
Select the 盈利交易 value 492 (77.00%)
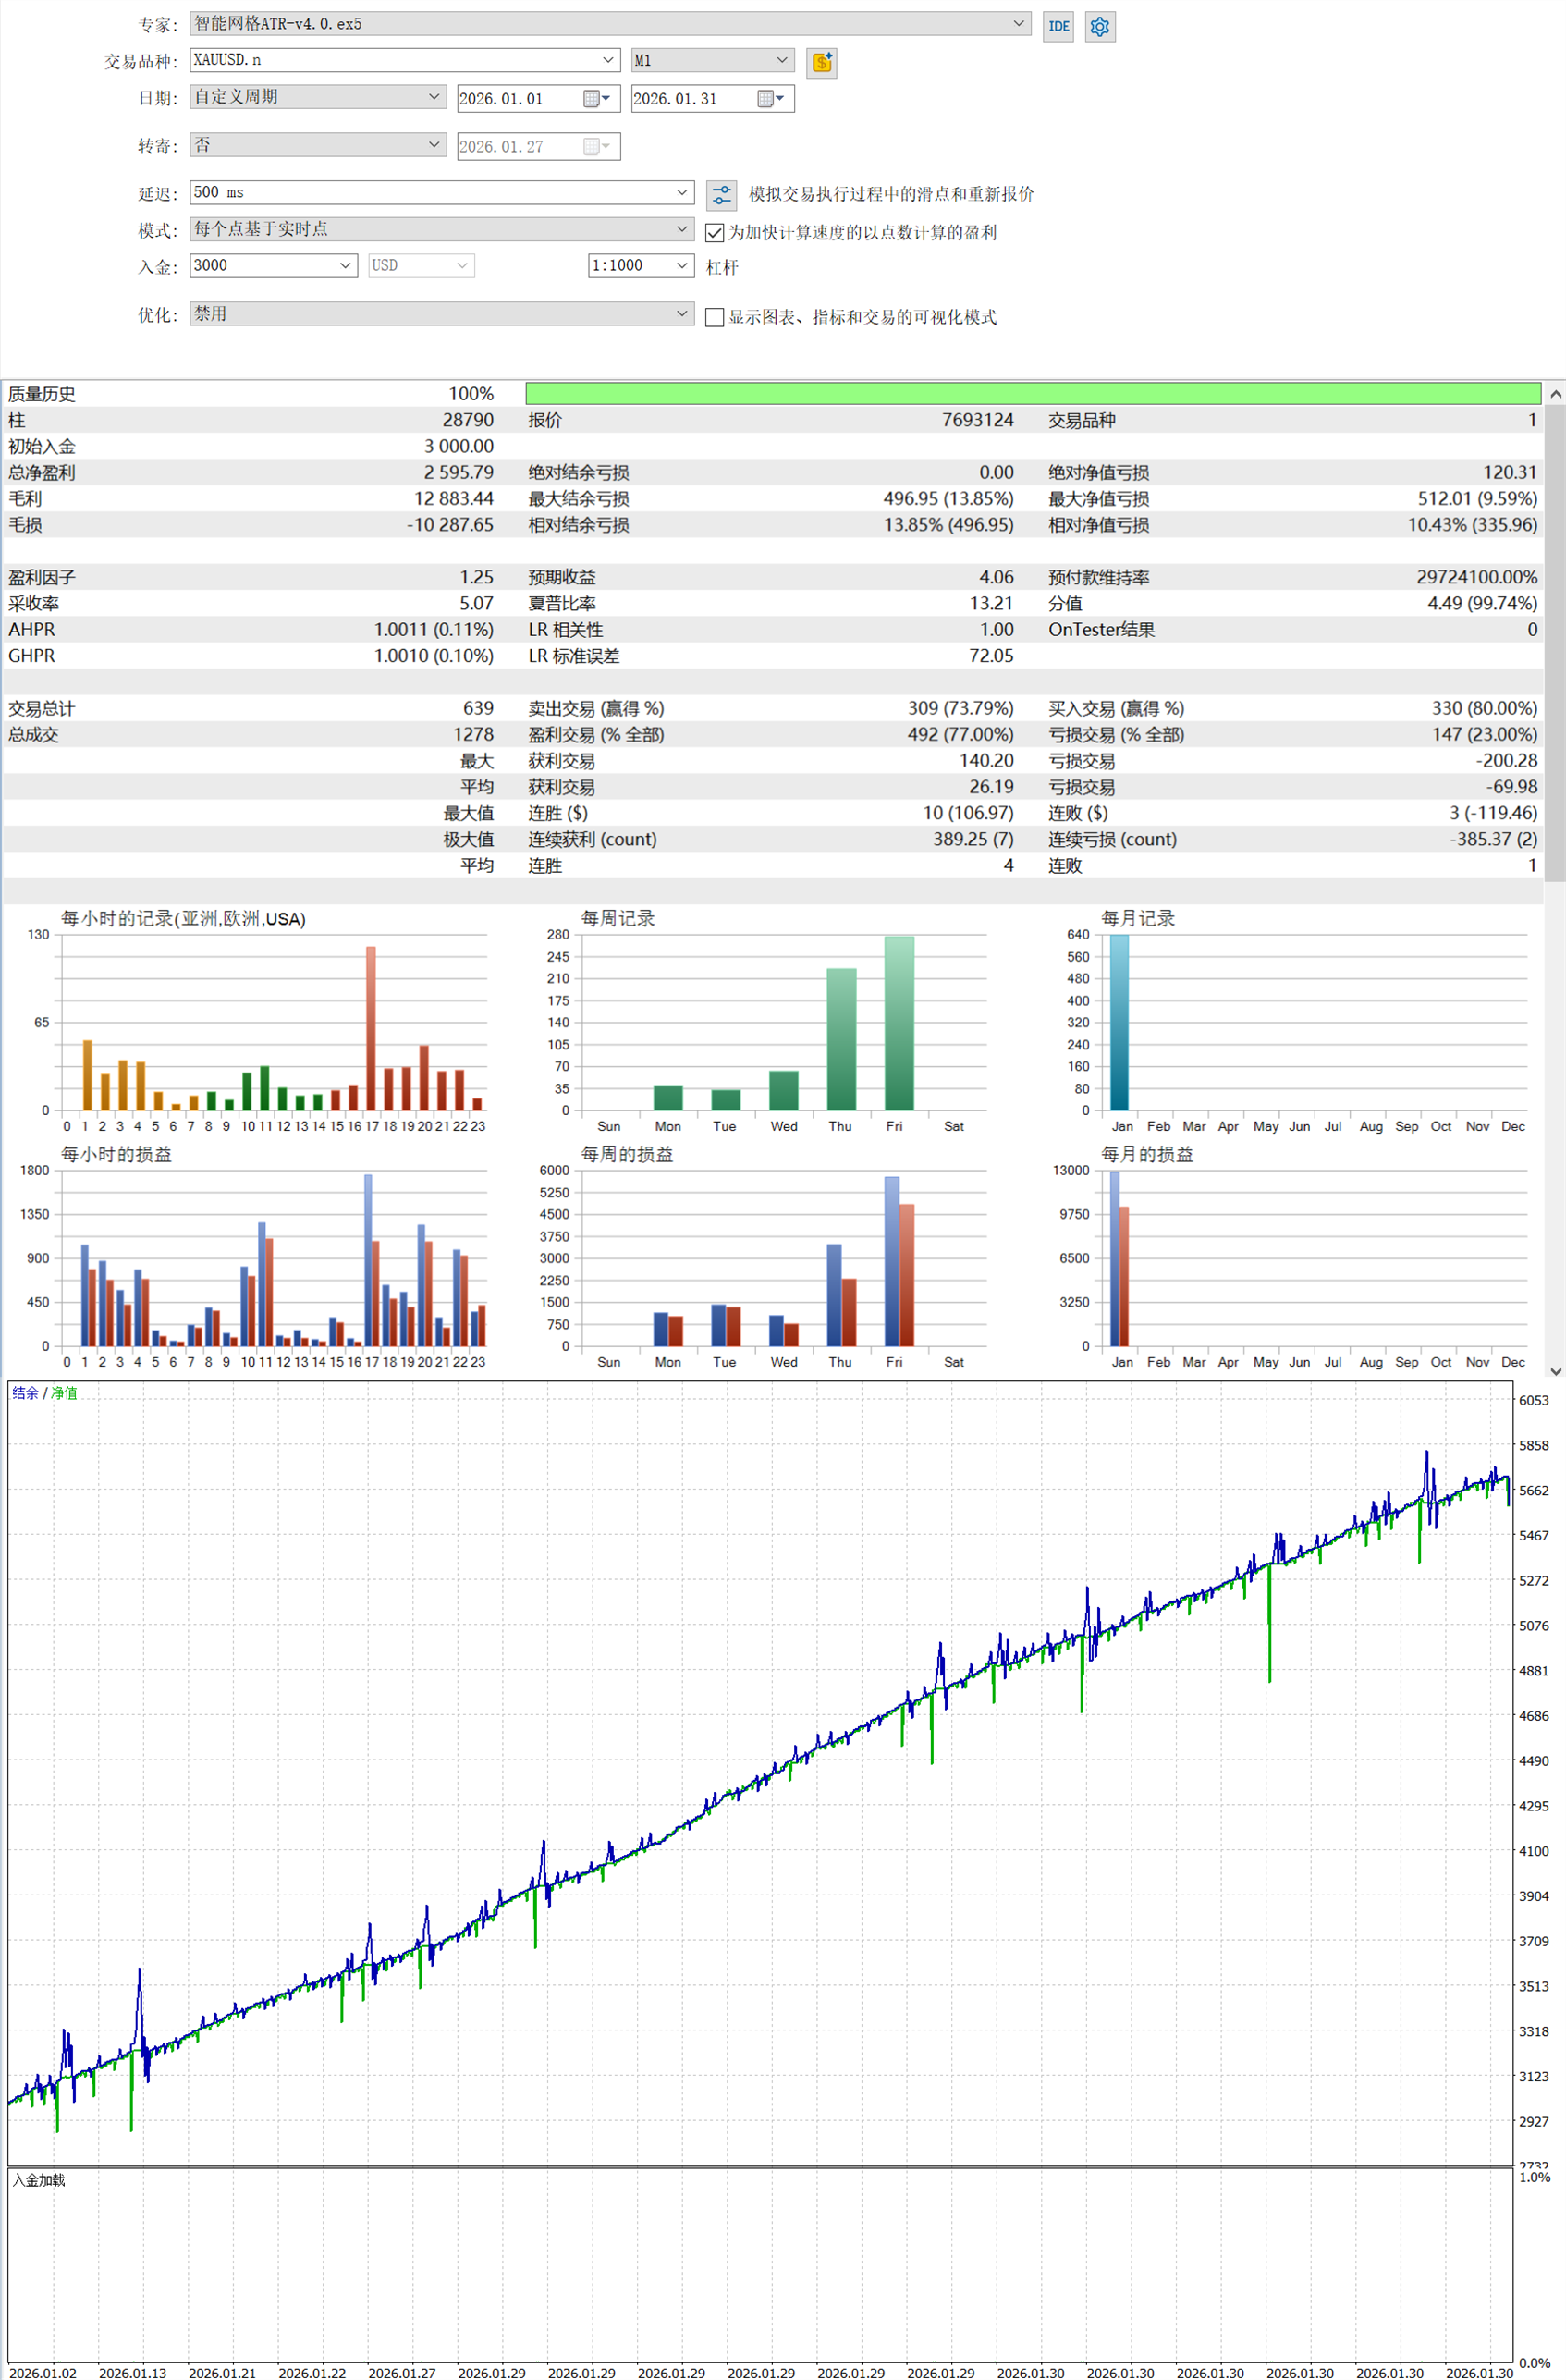tap(960, 734)
